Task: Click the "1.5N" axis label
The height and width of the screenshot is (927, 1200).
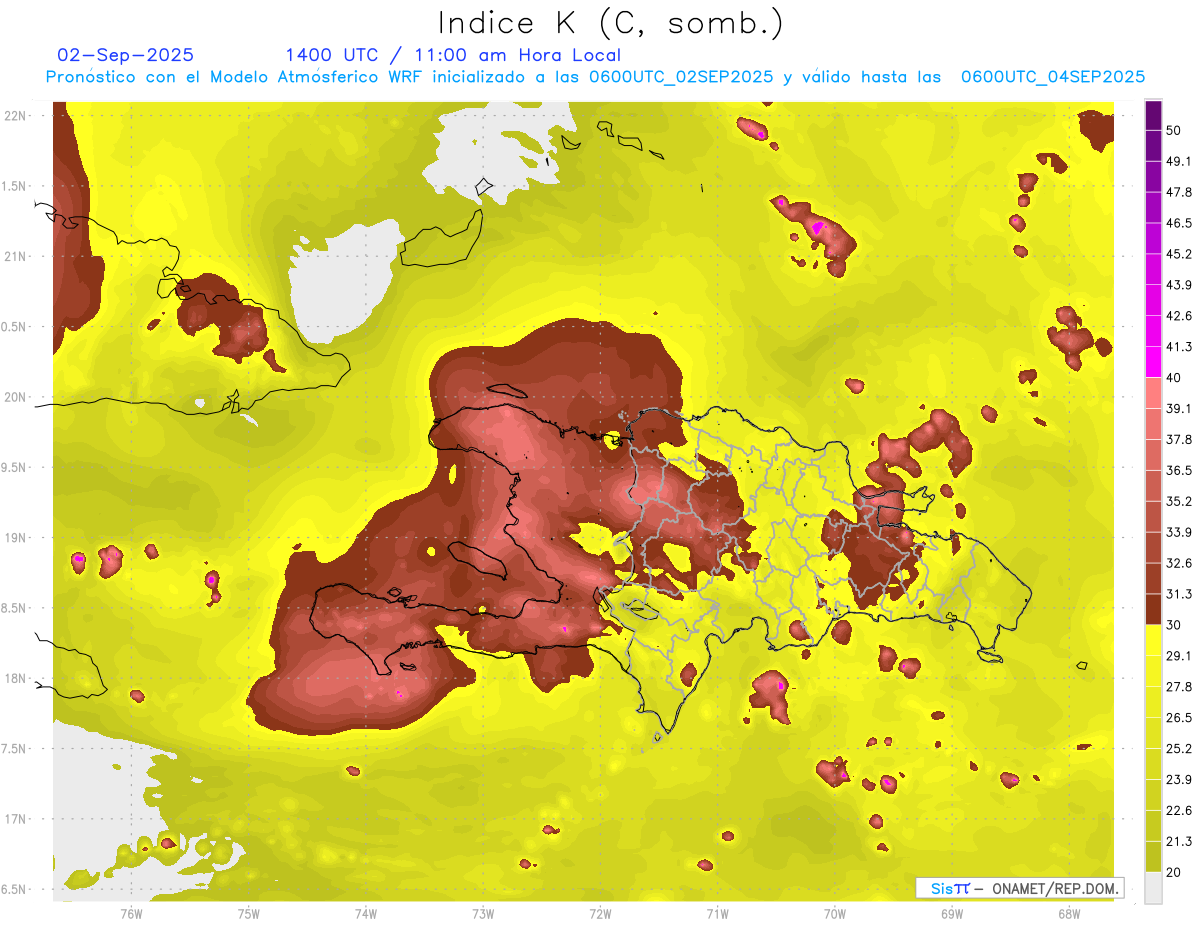Action: 14,186
